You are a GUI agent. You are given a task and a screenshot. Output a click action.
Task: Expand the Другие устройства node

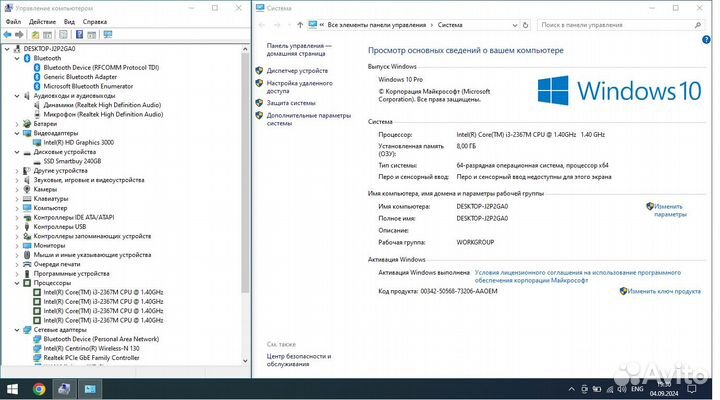pyautogui.click(x=17, y=171)
